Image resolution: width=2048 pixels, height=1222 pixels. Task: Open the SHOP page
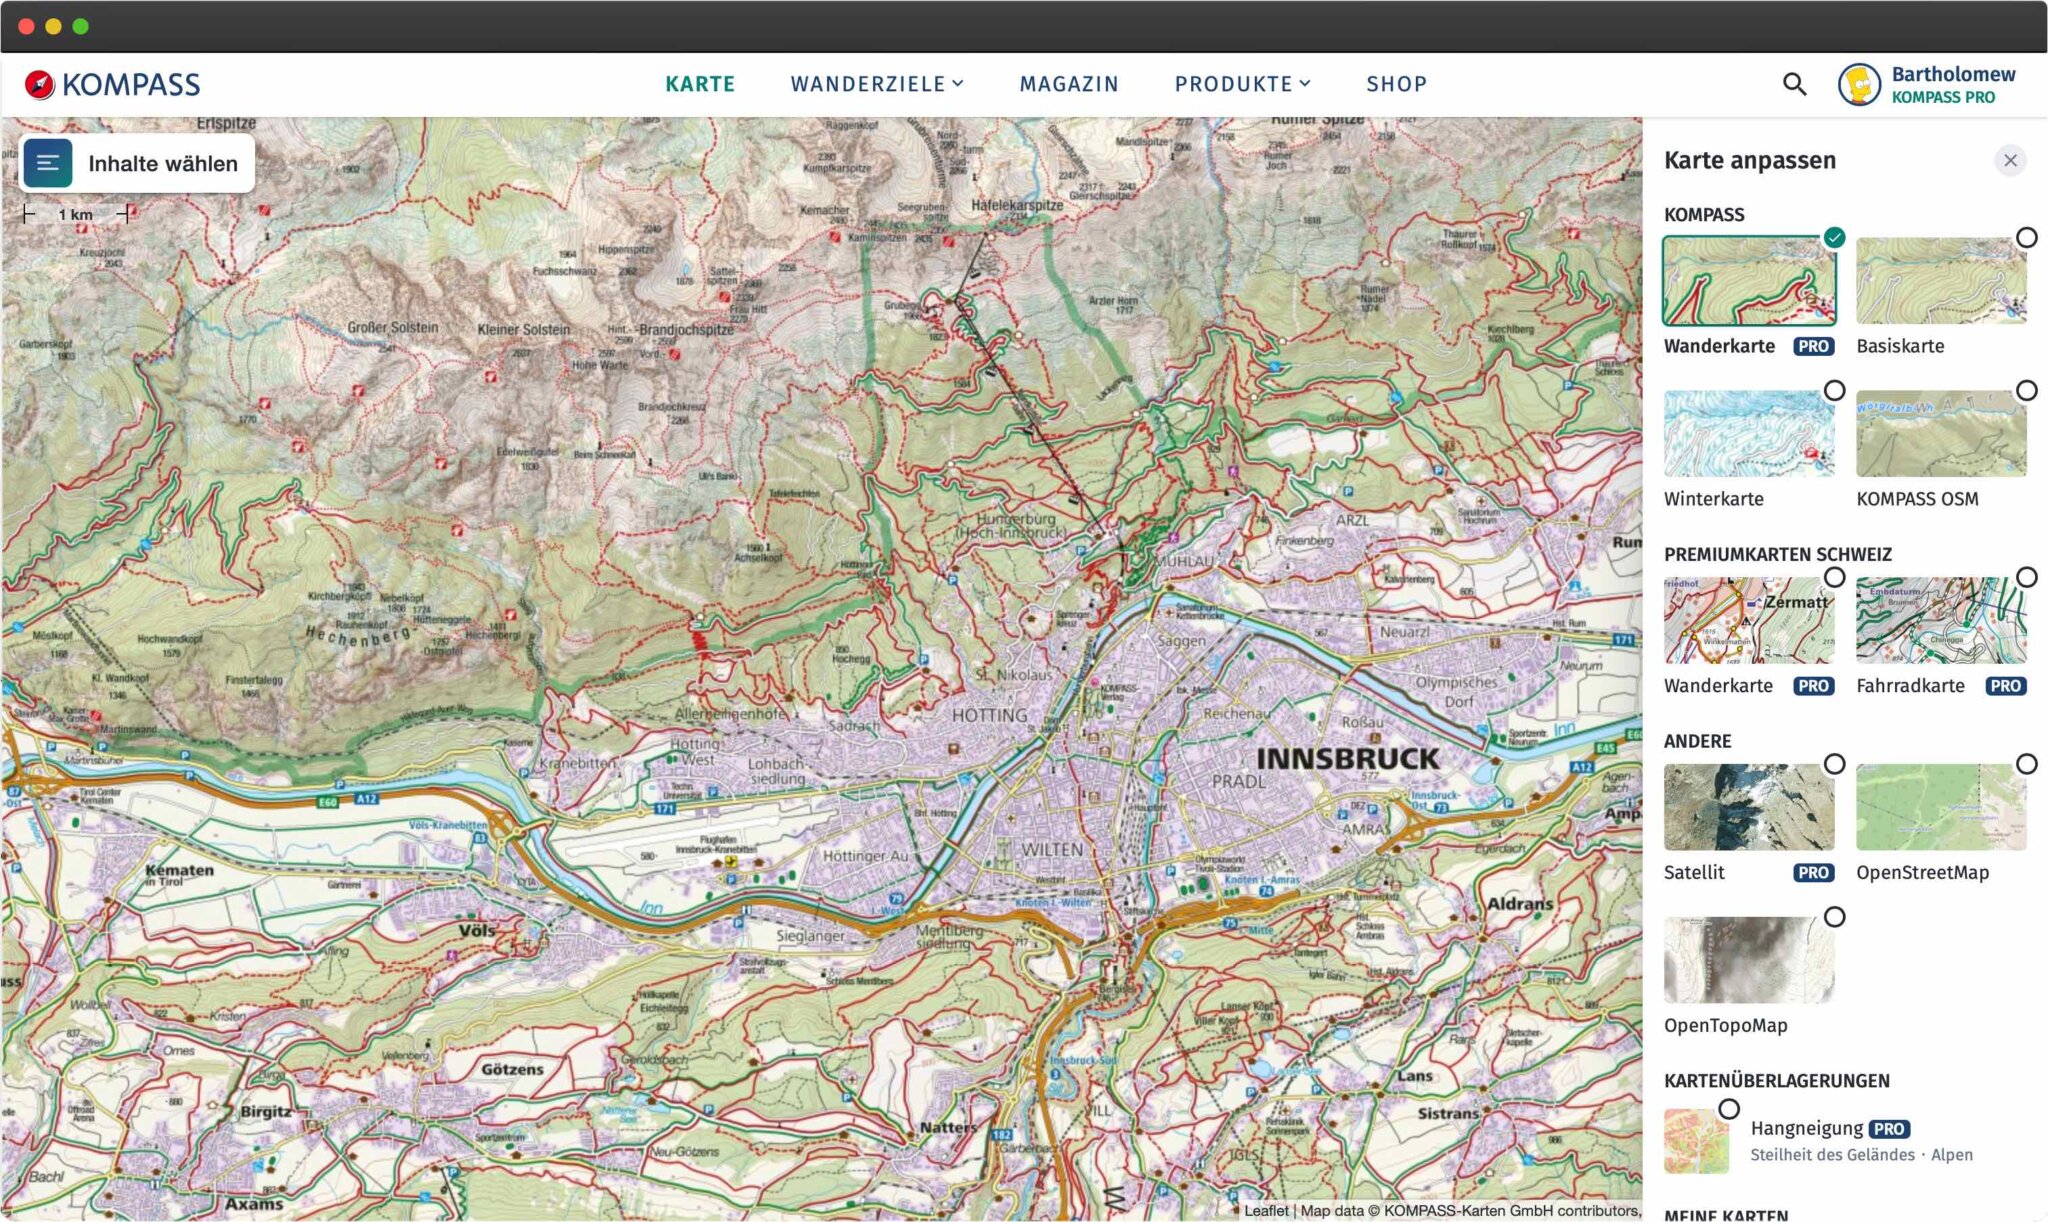point(1396,84)
